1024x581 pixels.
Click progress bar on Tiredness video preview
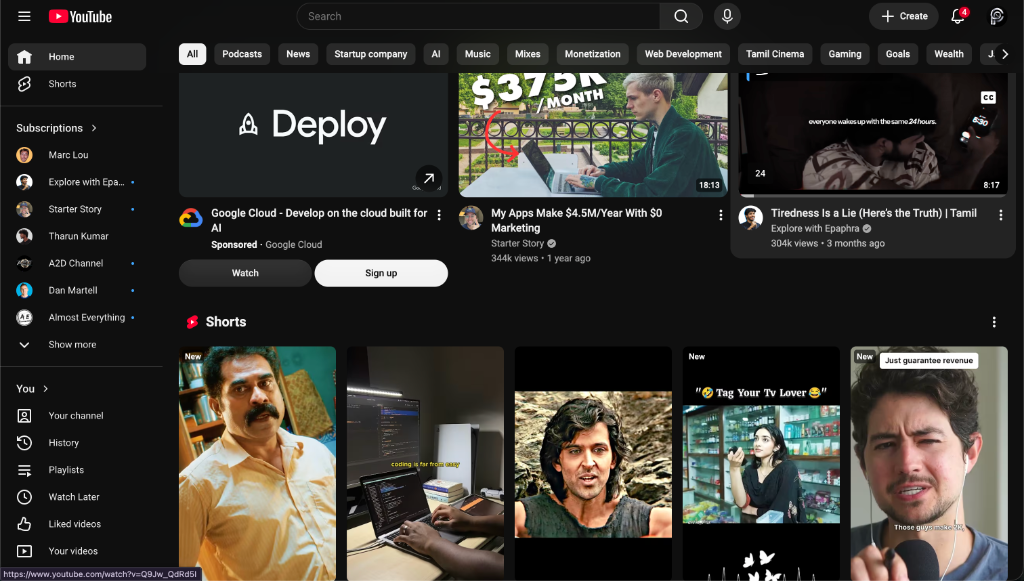click(x=873, y=195)
